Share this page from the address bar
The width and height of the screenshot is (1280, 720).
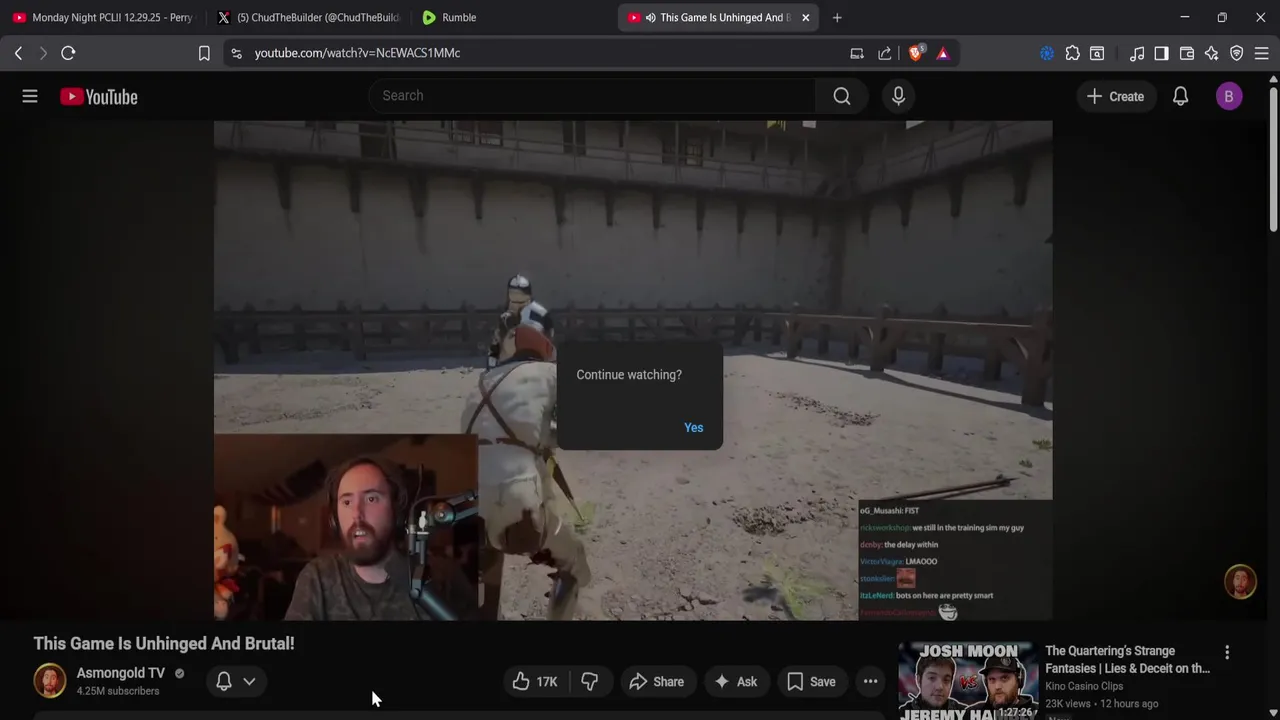(x=885, y=53)
